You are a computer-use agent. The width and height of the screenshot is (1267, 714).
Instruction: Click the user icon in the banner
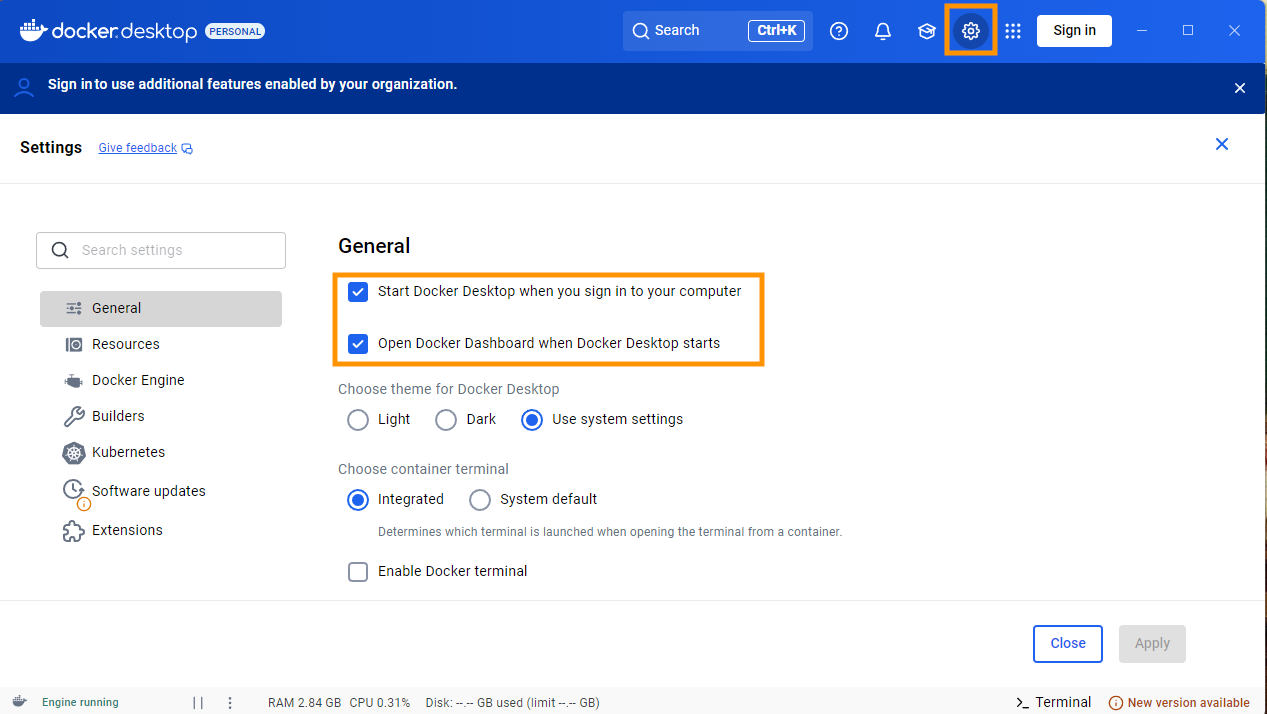click(24, 87)
